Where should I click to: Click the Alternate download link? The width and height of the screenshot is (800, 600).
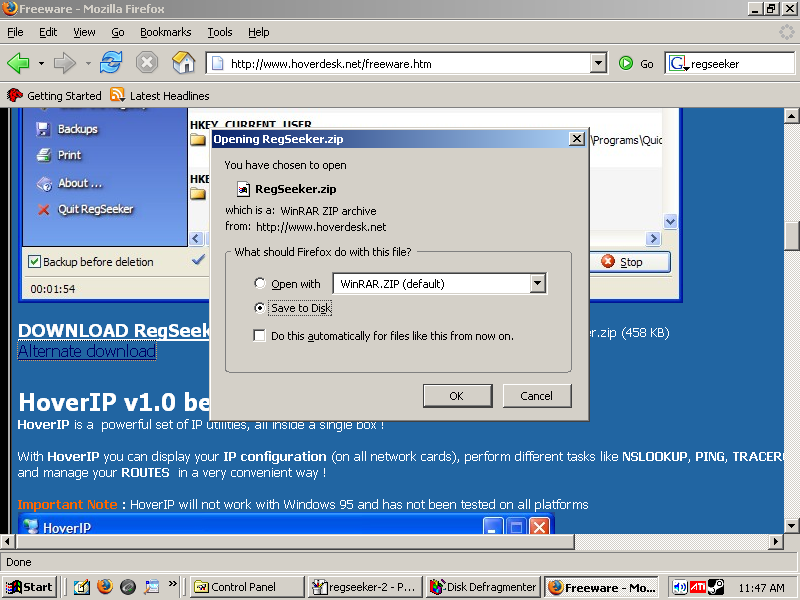point(87,351)
